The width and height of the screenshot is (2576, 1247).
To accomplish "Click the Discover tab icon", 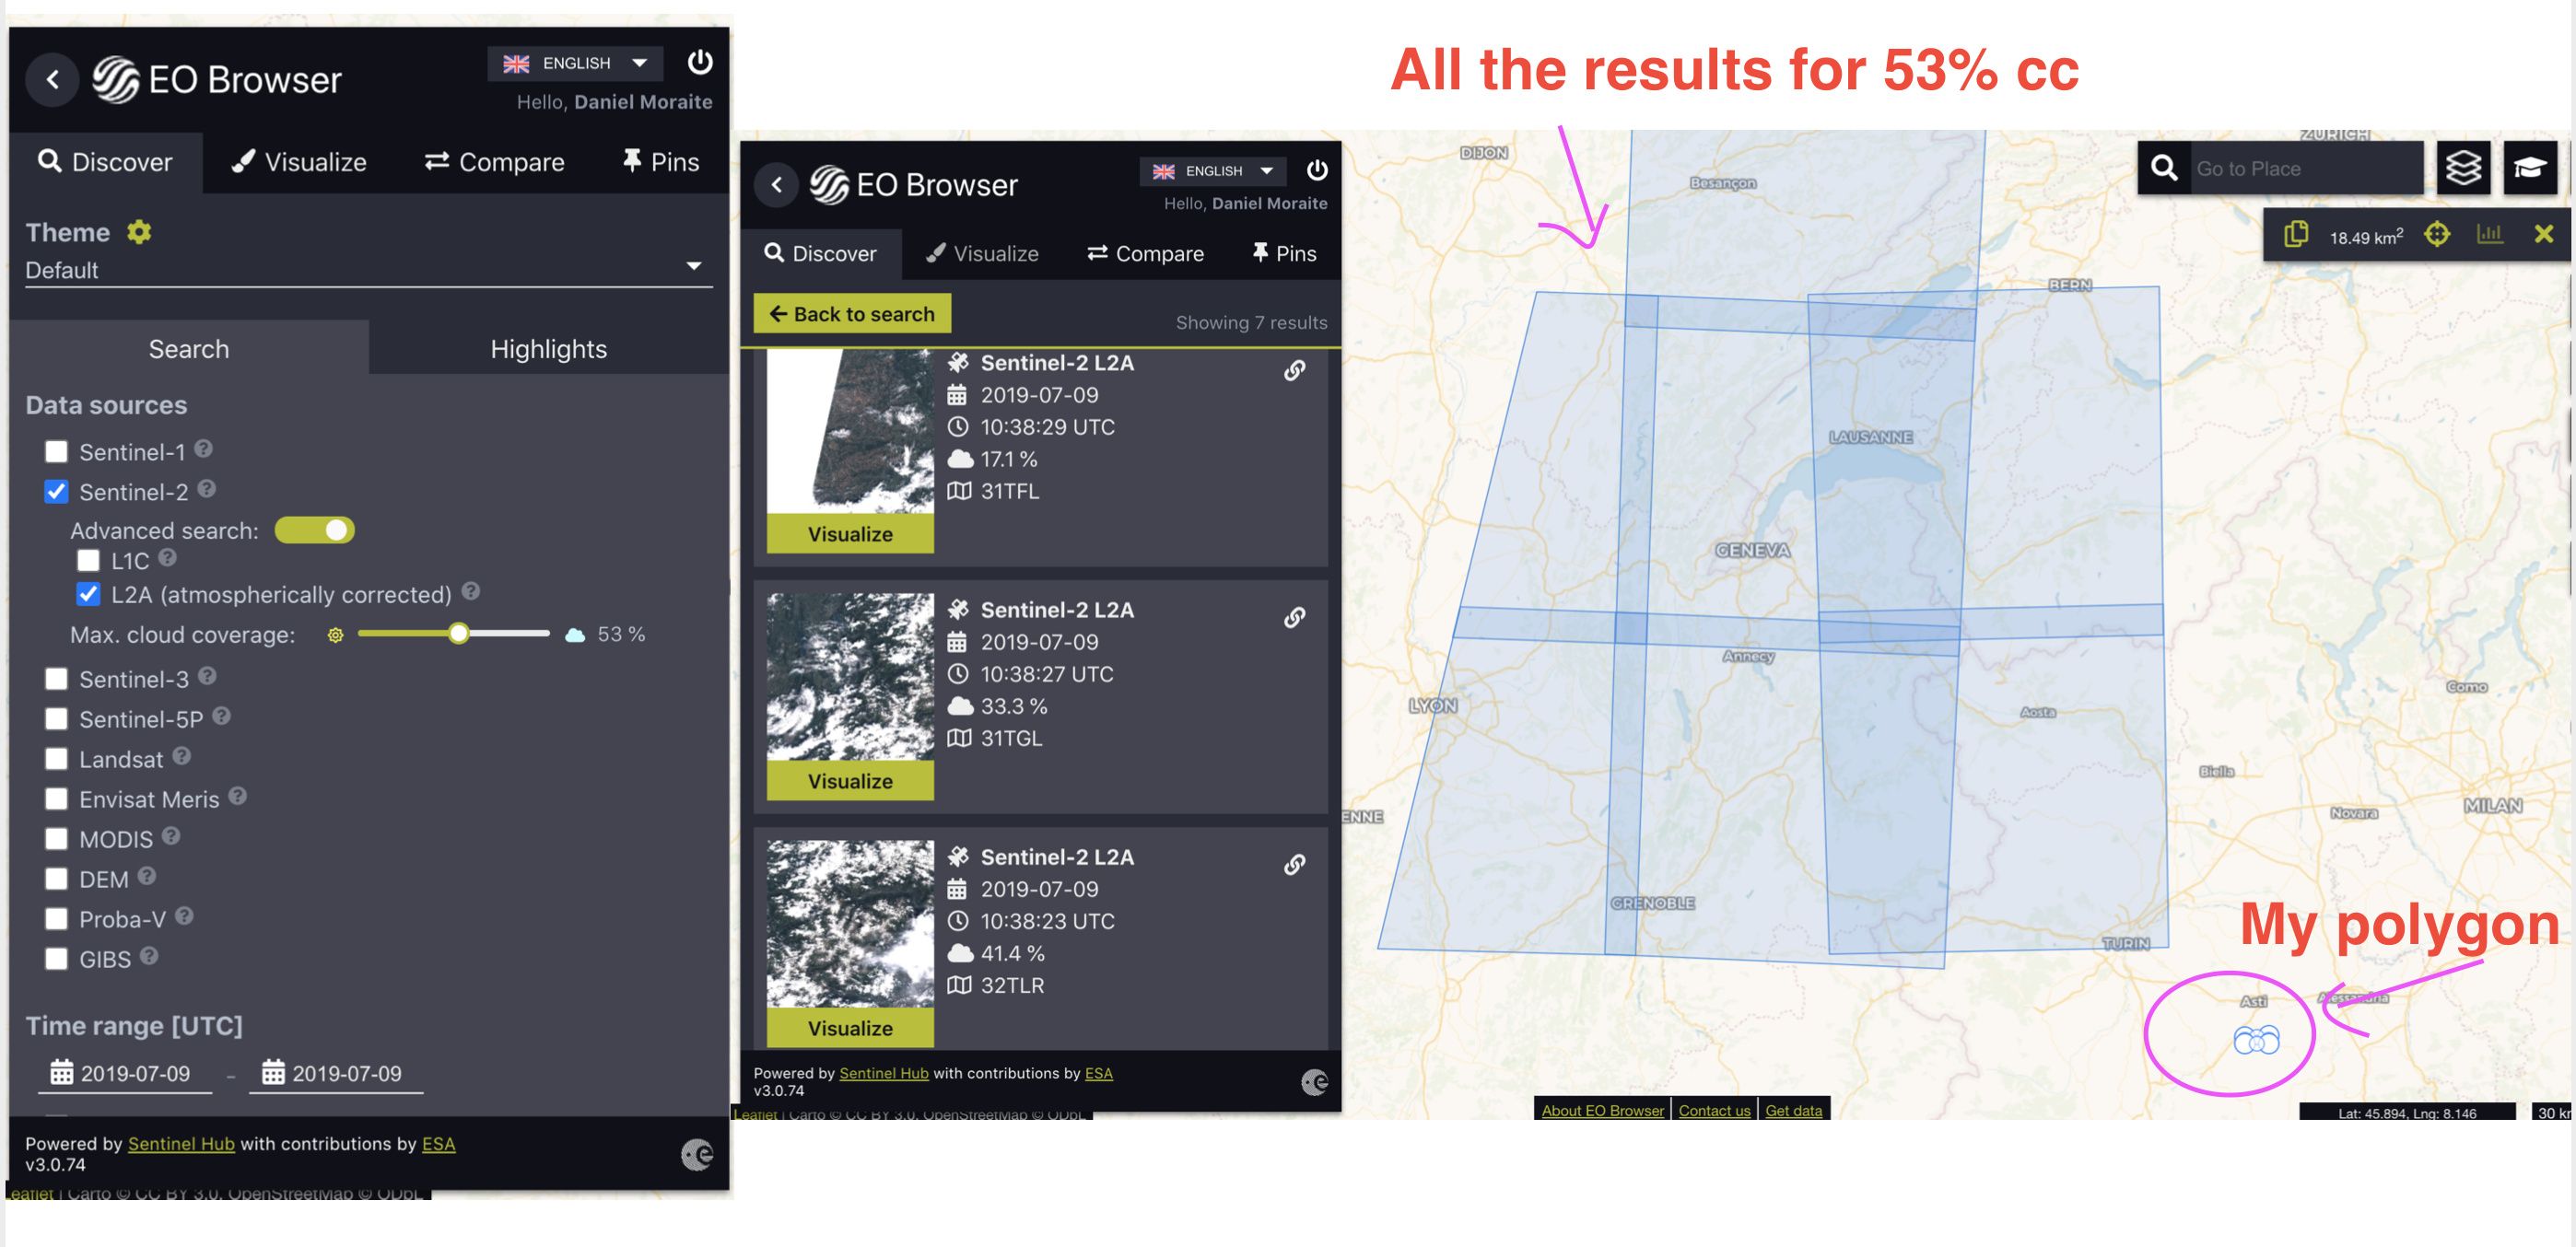I will coord(44,161).
